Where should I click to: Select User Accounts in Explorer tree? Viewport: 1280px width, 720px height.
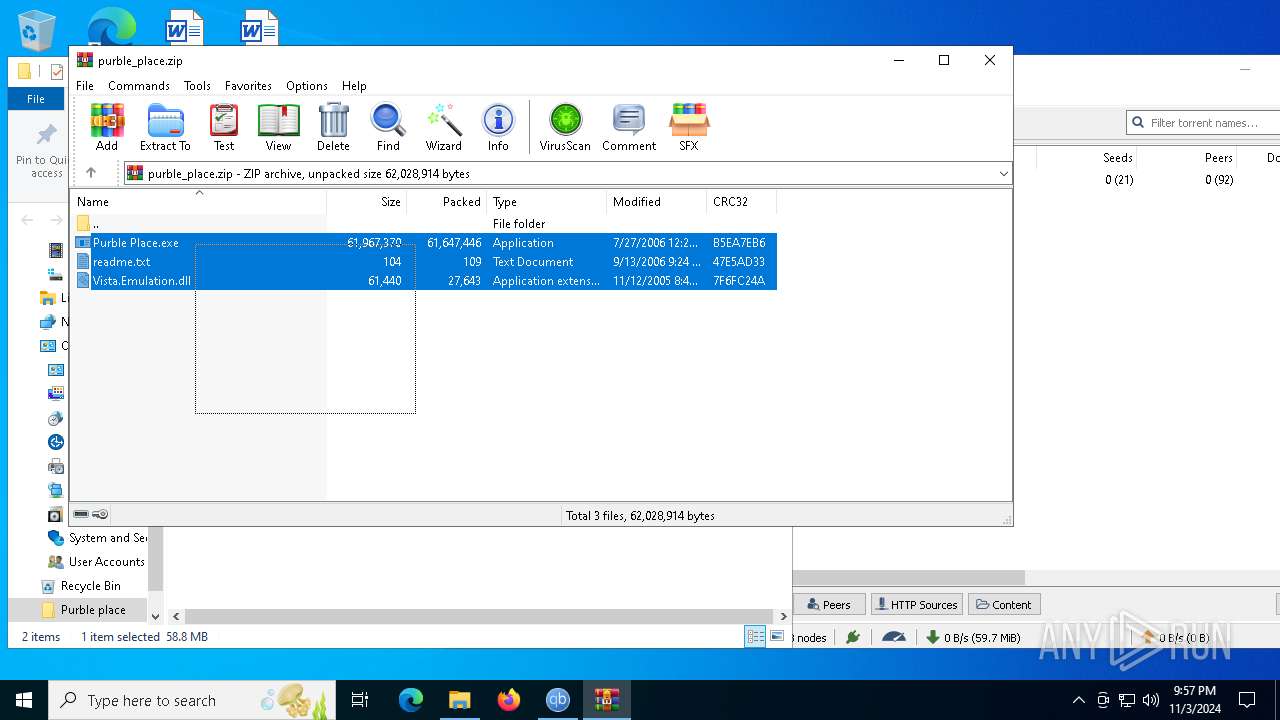coord(106,562)
